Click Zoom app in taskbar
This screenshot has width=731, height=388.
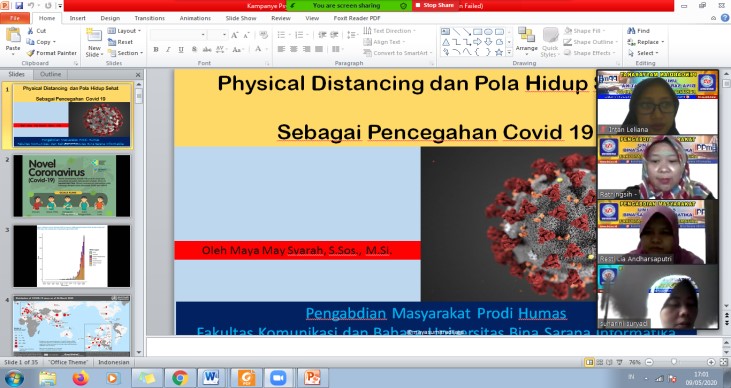point(278,378)
